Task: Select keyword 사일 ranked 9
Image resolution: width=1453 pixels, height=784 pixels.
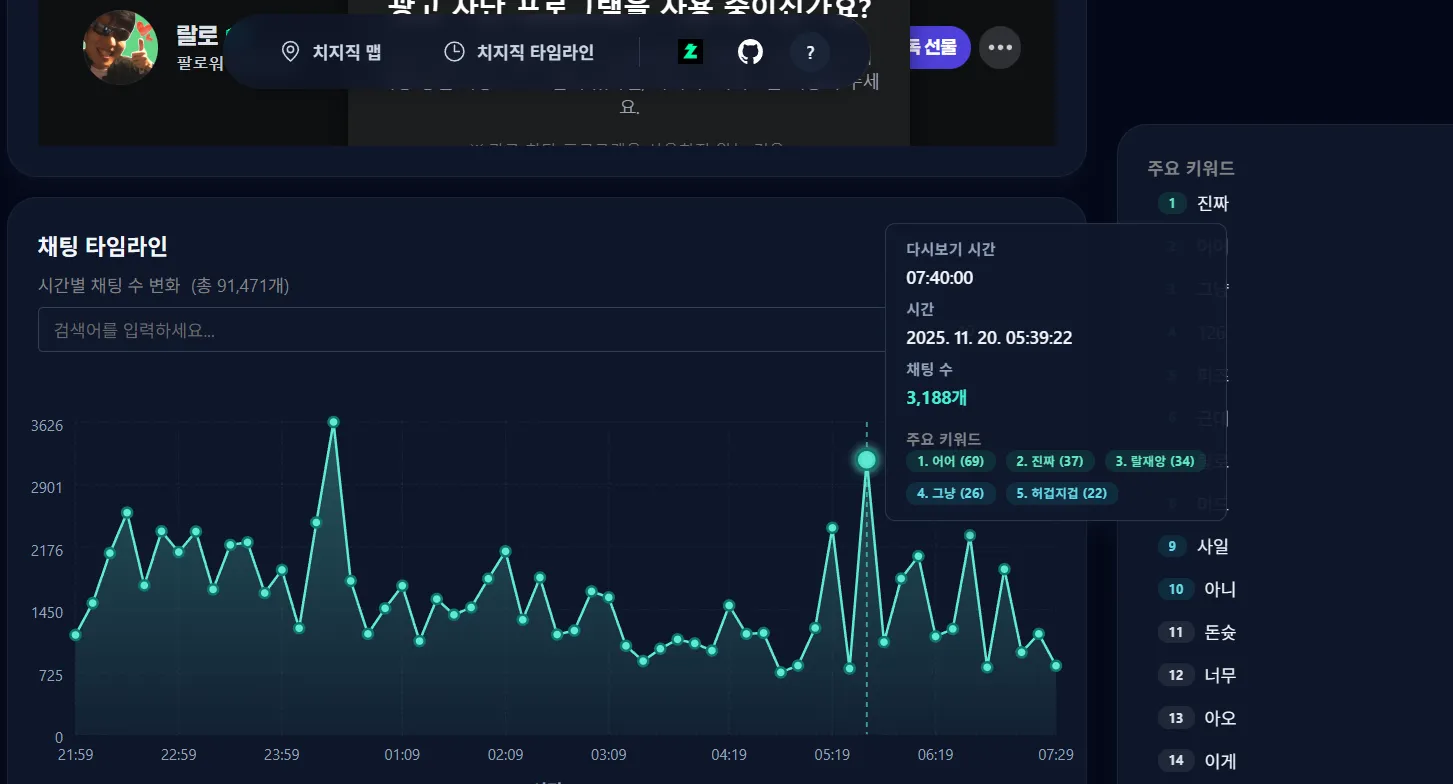Action: [x=1212, y=546]
